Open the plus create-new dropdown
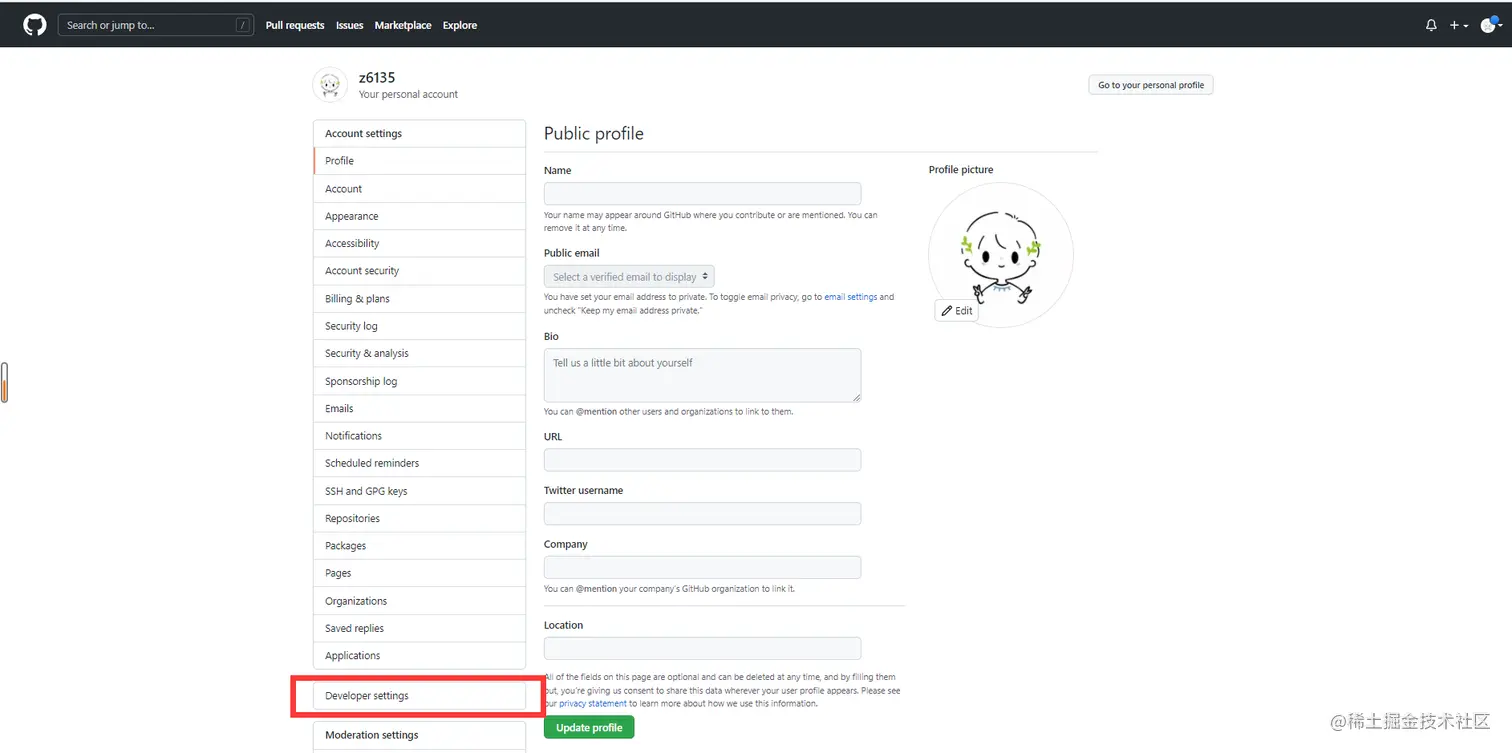Image resolution: width=1512 pixels, height=753 pixels. [1459, 25]
